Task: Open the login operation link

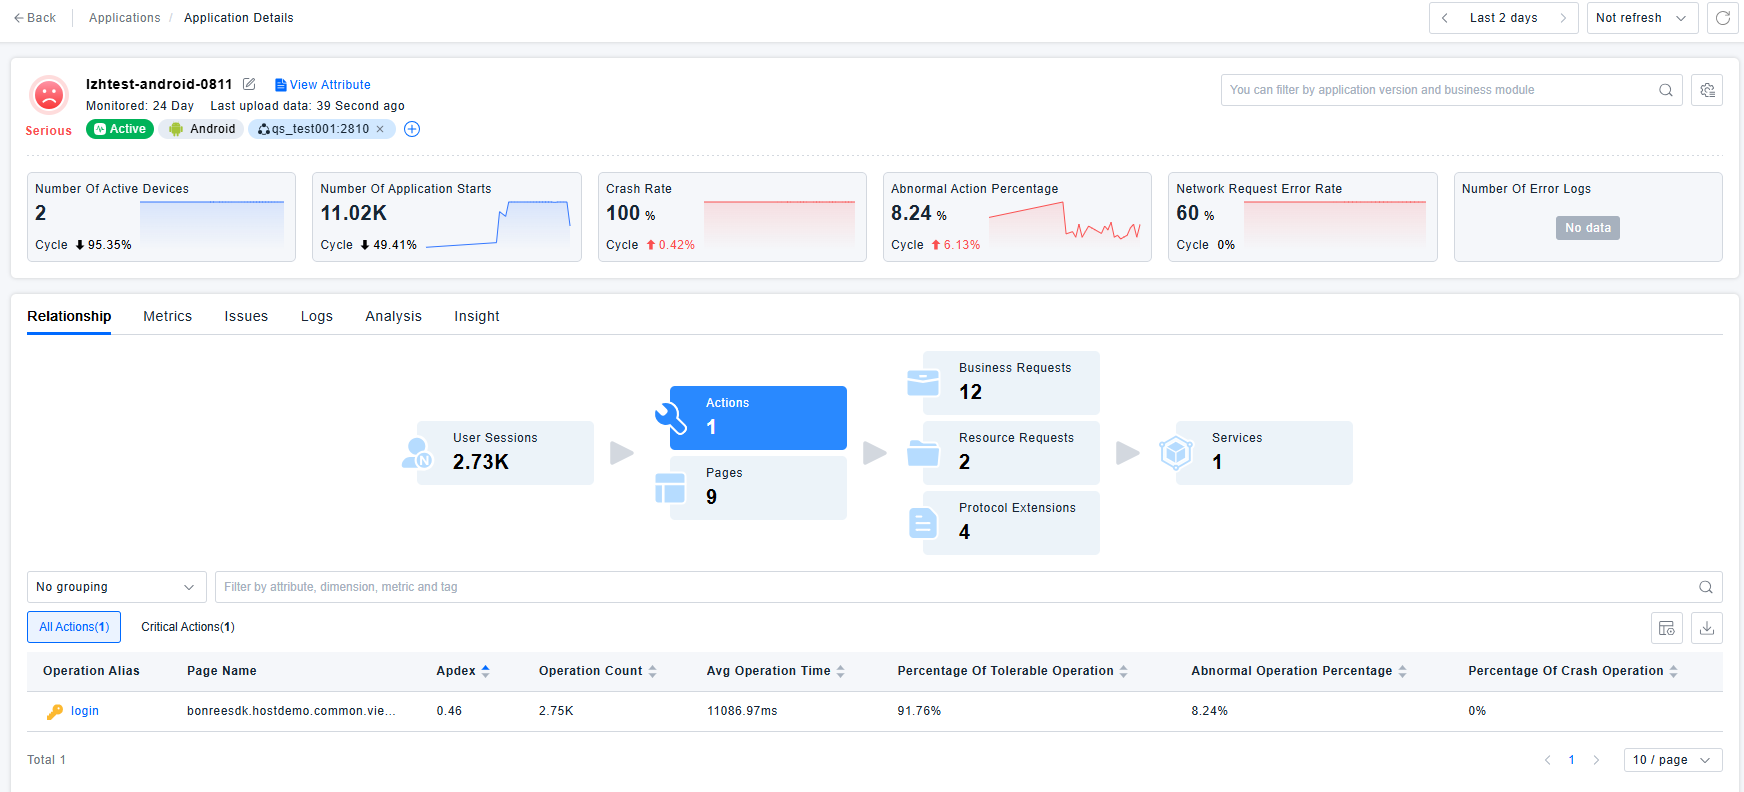Action: tap(85, 711)
